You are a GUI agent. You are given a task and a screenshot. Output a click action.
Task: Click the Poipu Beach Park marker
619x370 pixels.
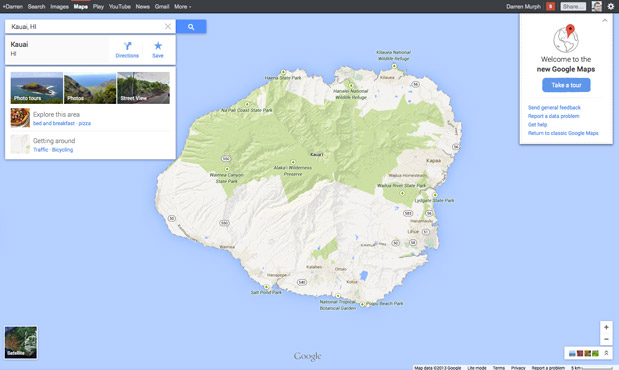tap(362, 304)
